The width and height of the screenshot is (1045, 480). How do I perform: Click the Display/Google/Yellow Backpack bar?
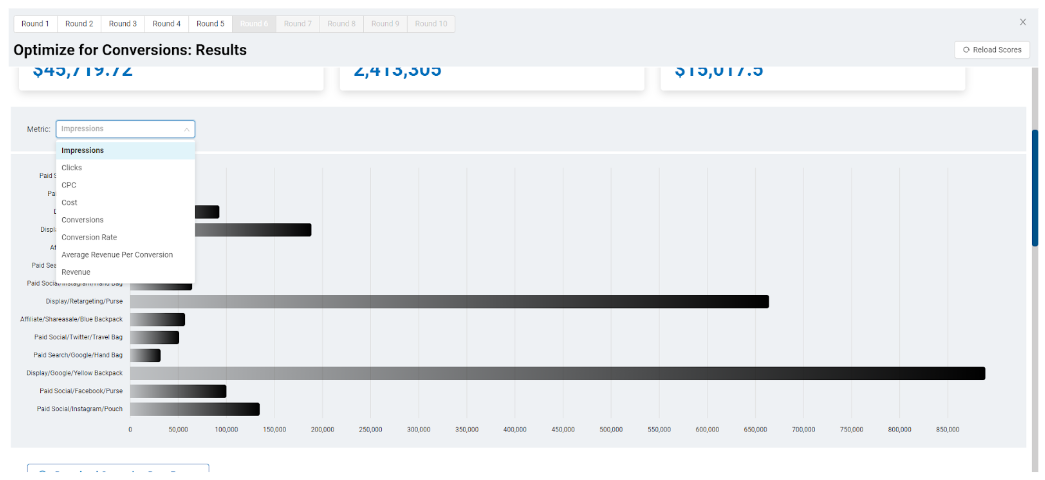557,373
